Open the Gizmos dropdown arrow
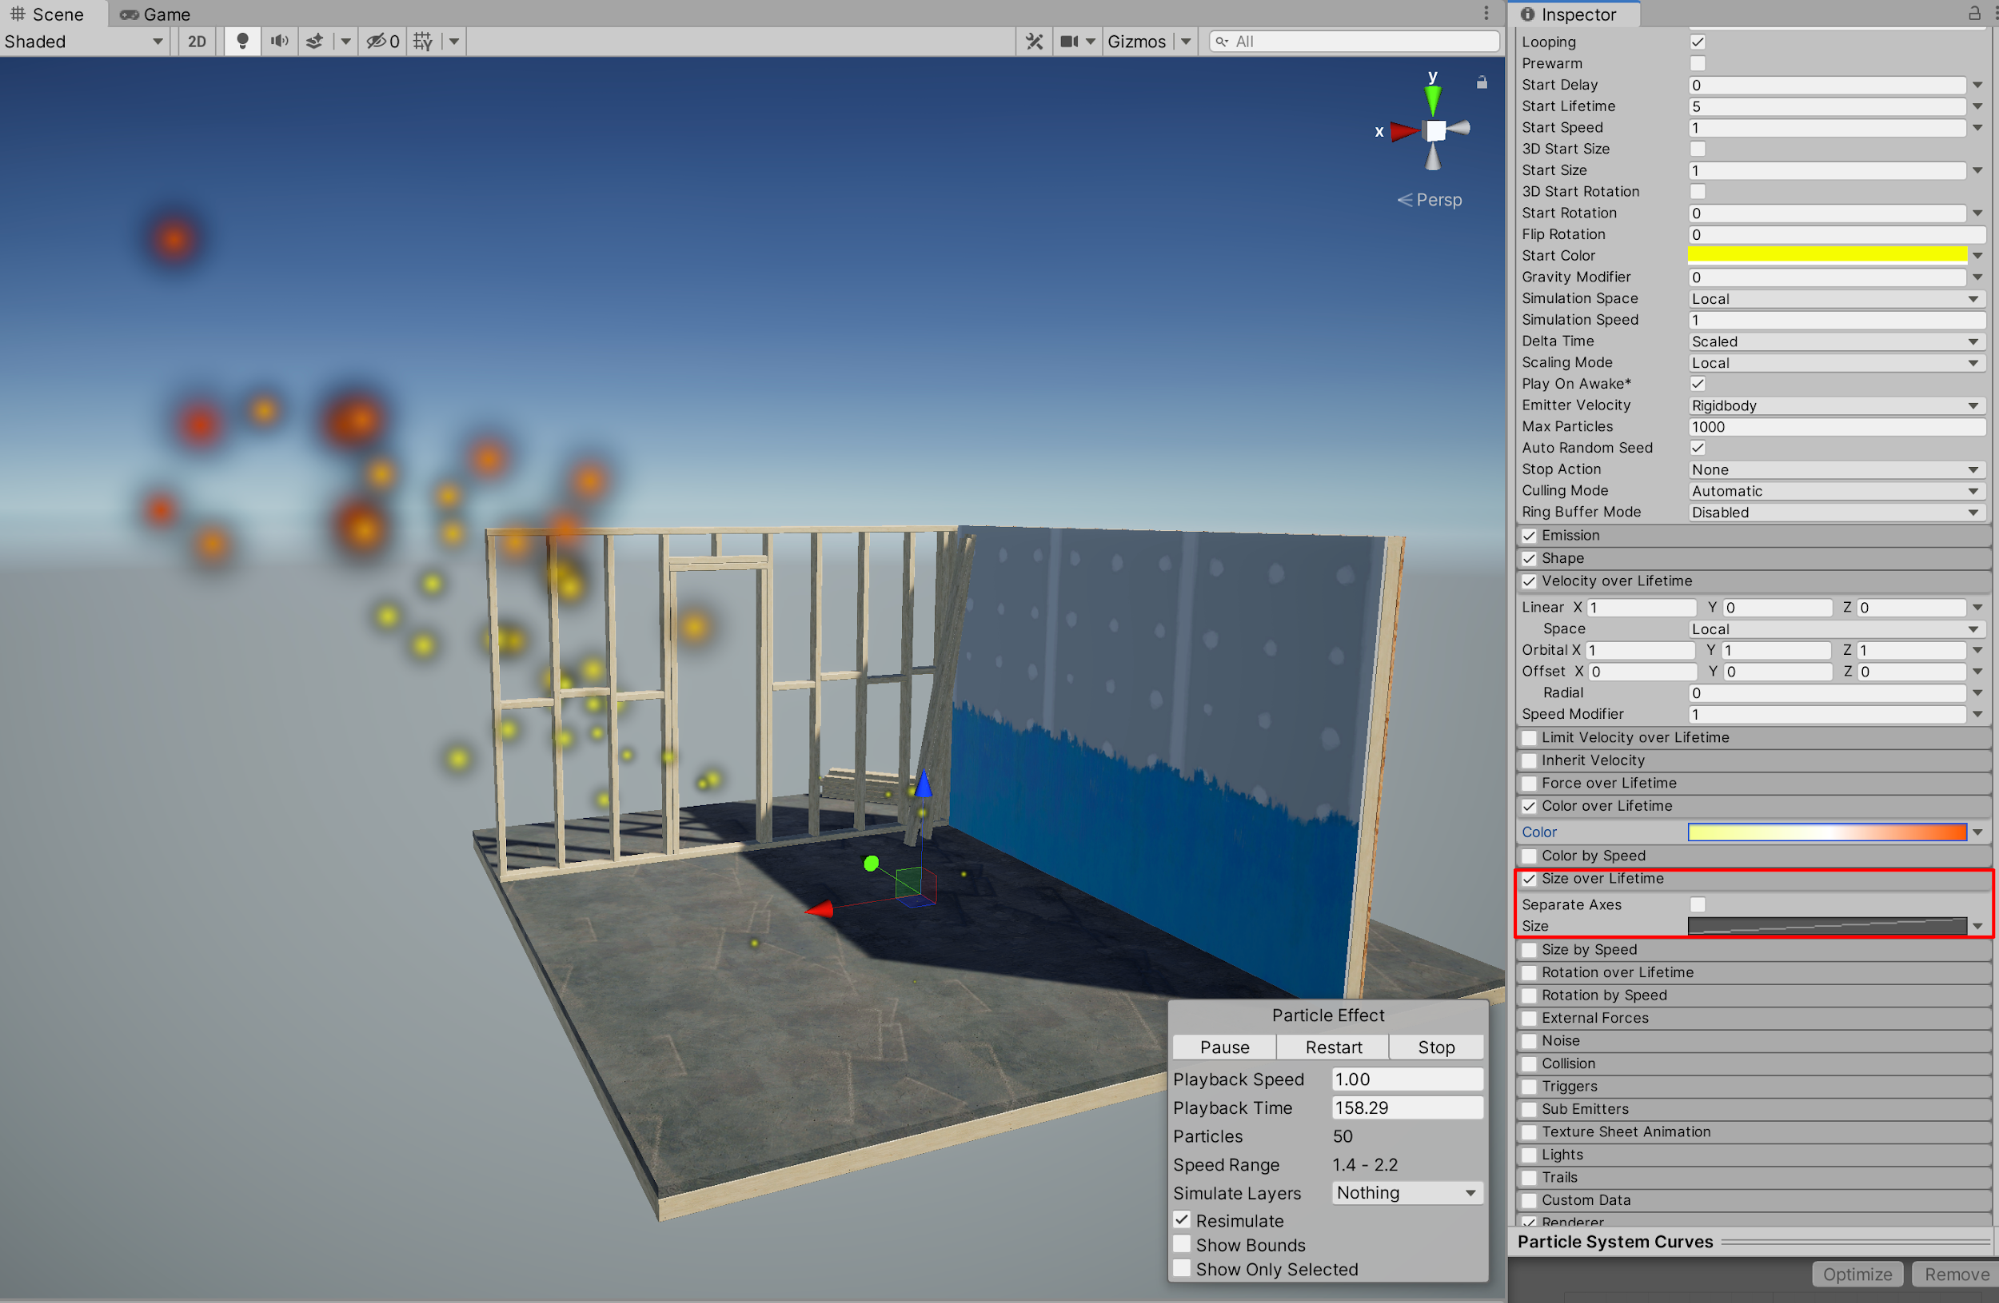 point(1186,41)
